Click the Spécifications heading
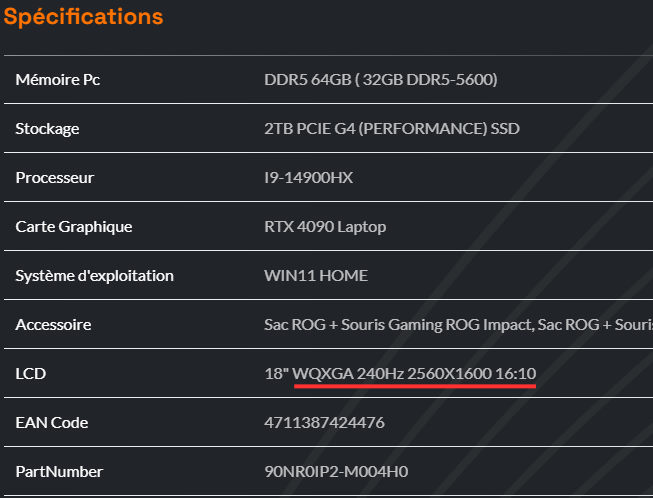Viewport: 653px width, 498px height. click(83, 17)
